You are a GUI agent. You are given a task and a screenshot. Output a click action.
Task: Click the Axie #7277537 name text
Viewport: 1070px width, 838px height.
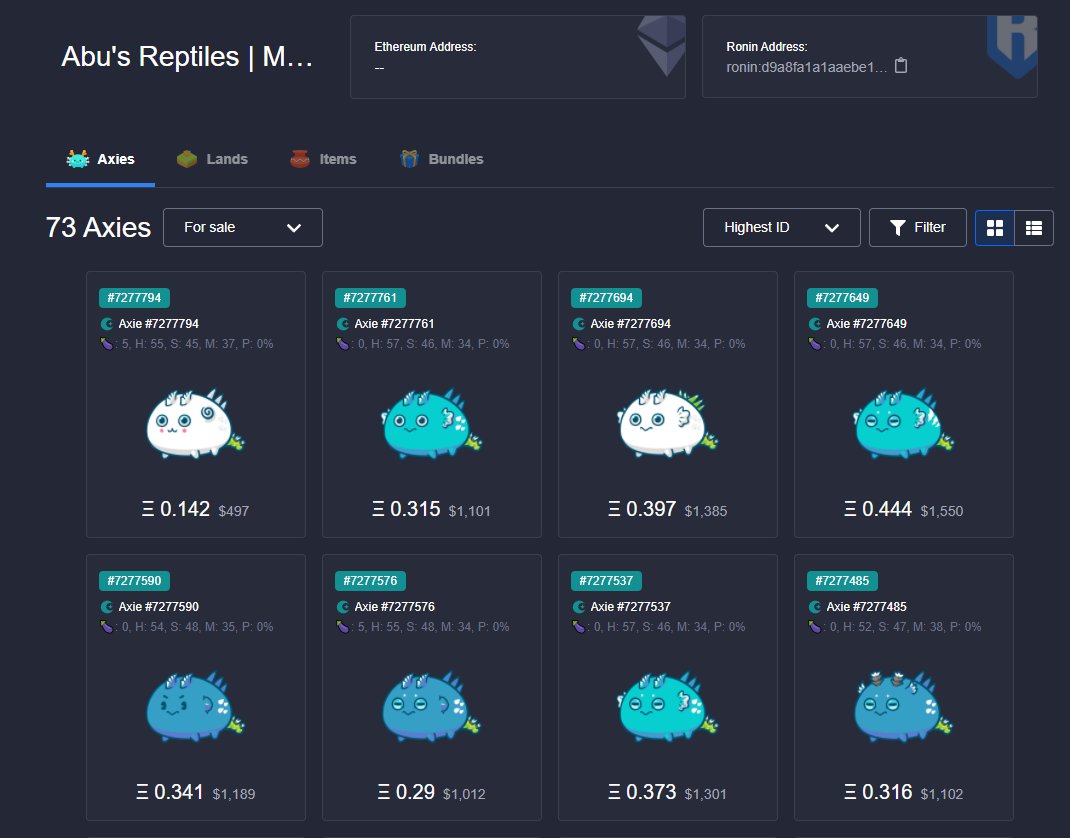click(x=631, y=607)
